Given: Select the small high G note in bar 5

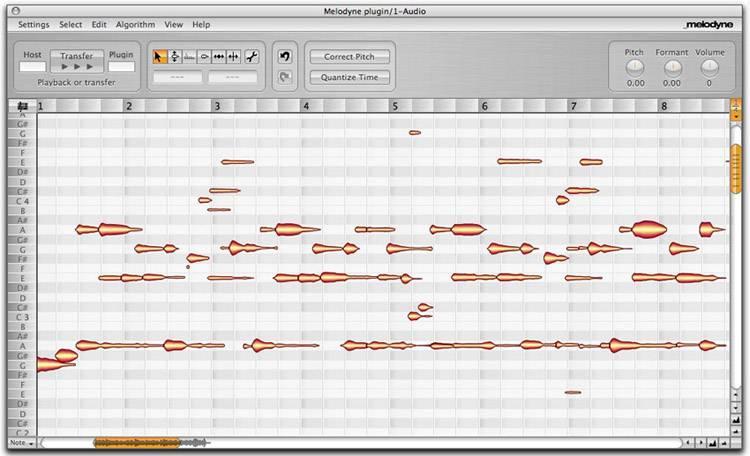Looking at the screenshot, I should 415,133.
